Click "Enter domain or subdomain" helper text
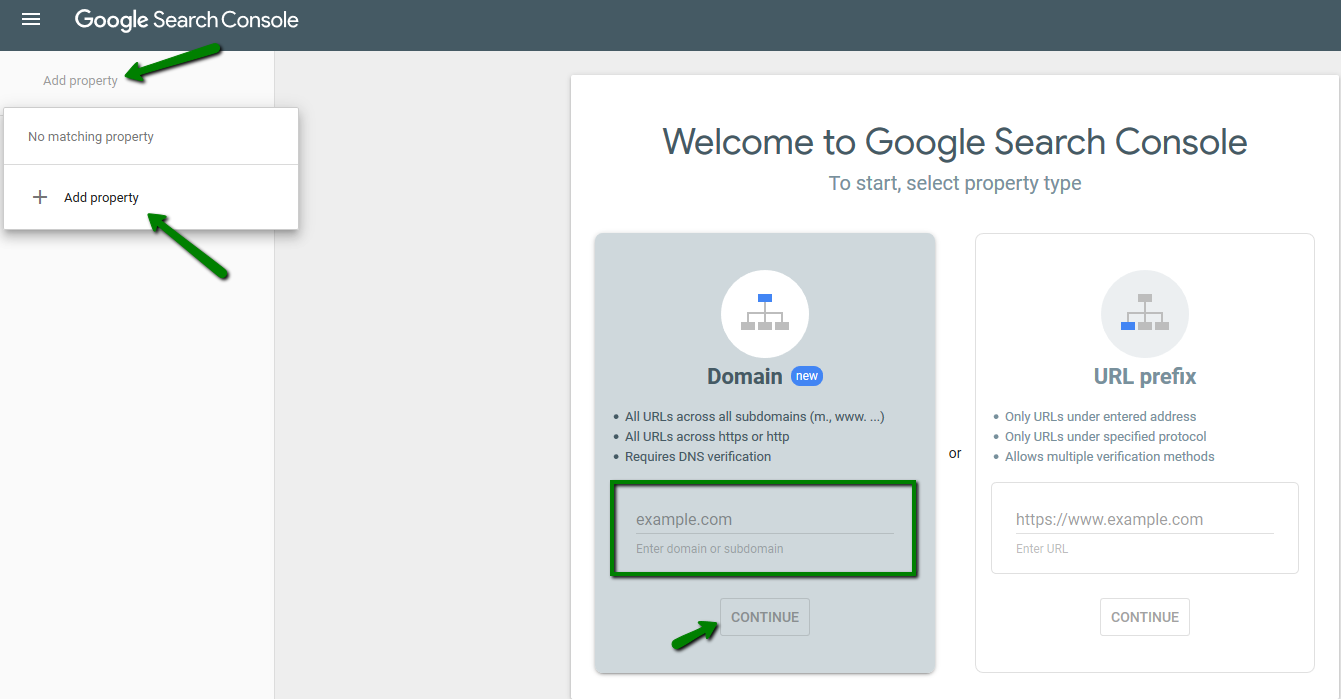The image size is (1341, 699). coord(709,549)
